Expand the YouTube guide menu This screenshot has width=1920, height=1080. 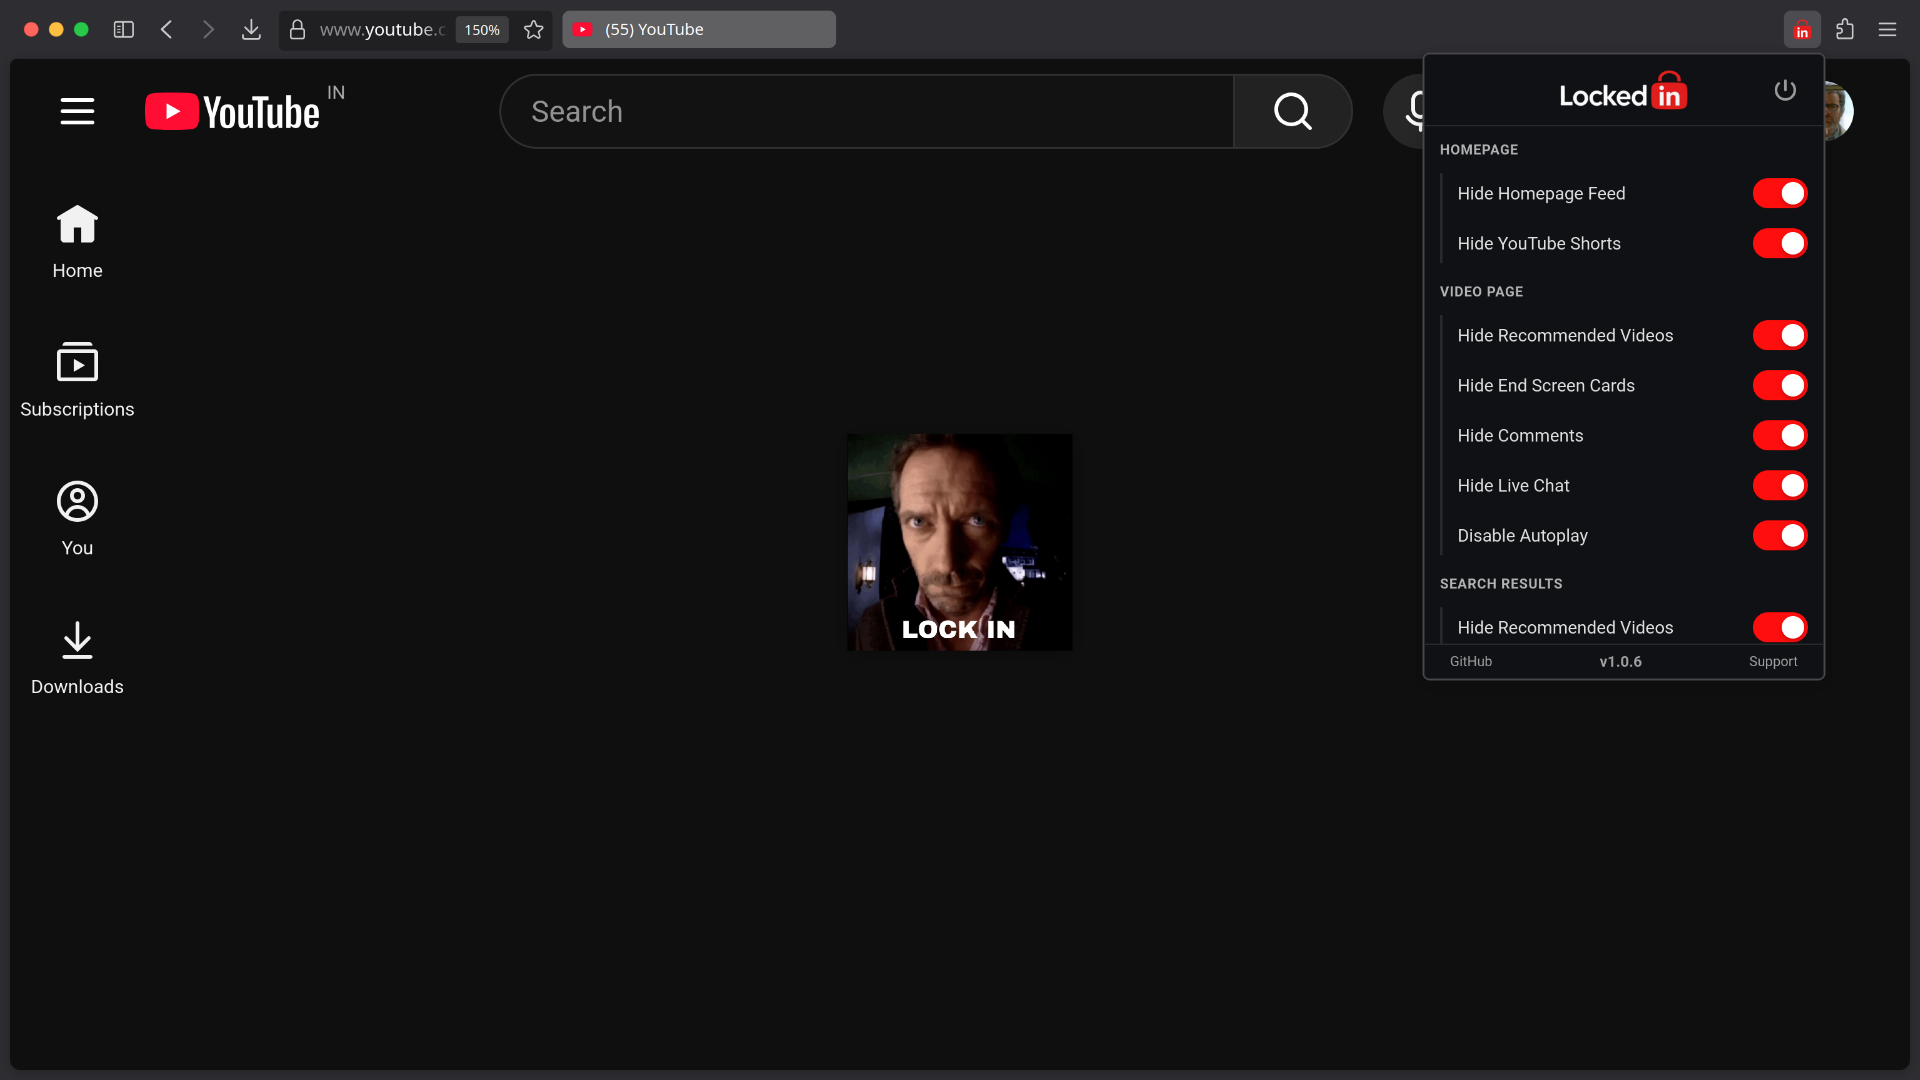(x=77, y=111)
